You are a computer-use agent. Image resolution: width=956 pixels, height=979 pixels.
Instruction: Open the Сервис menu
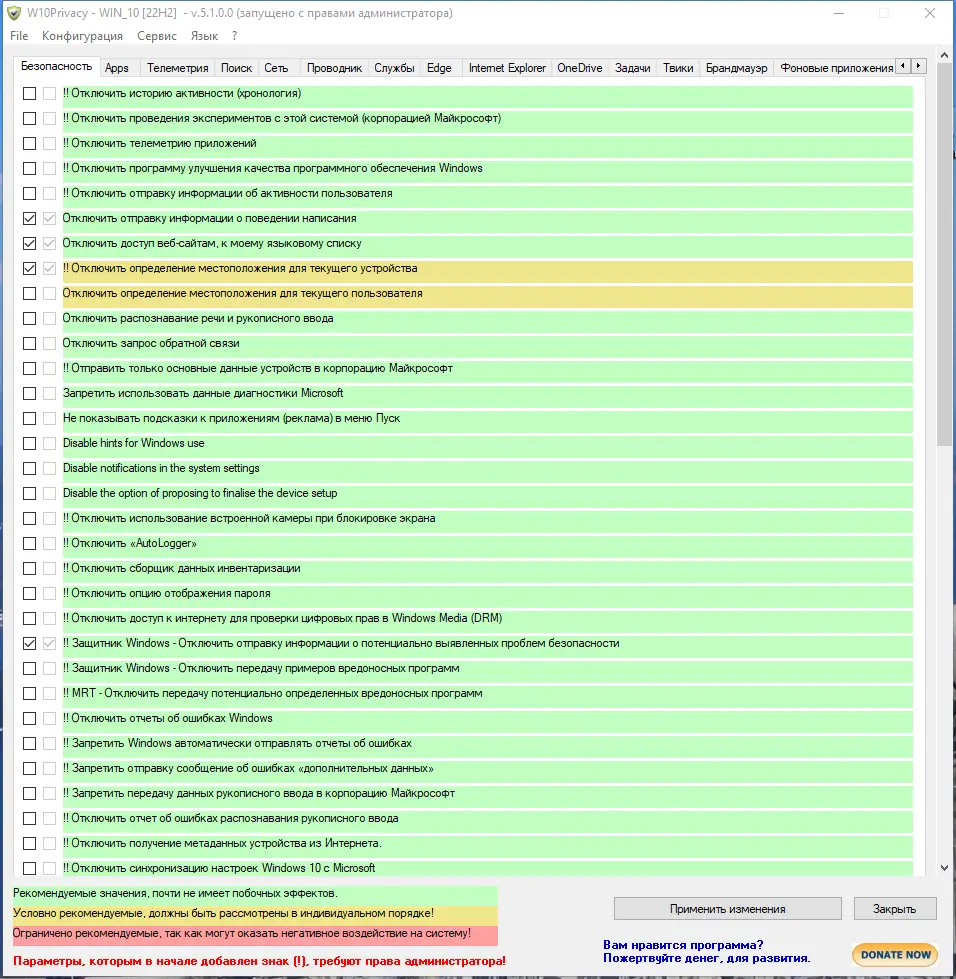point(157,36)
